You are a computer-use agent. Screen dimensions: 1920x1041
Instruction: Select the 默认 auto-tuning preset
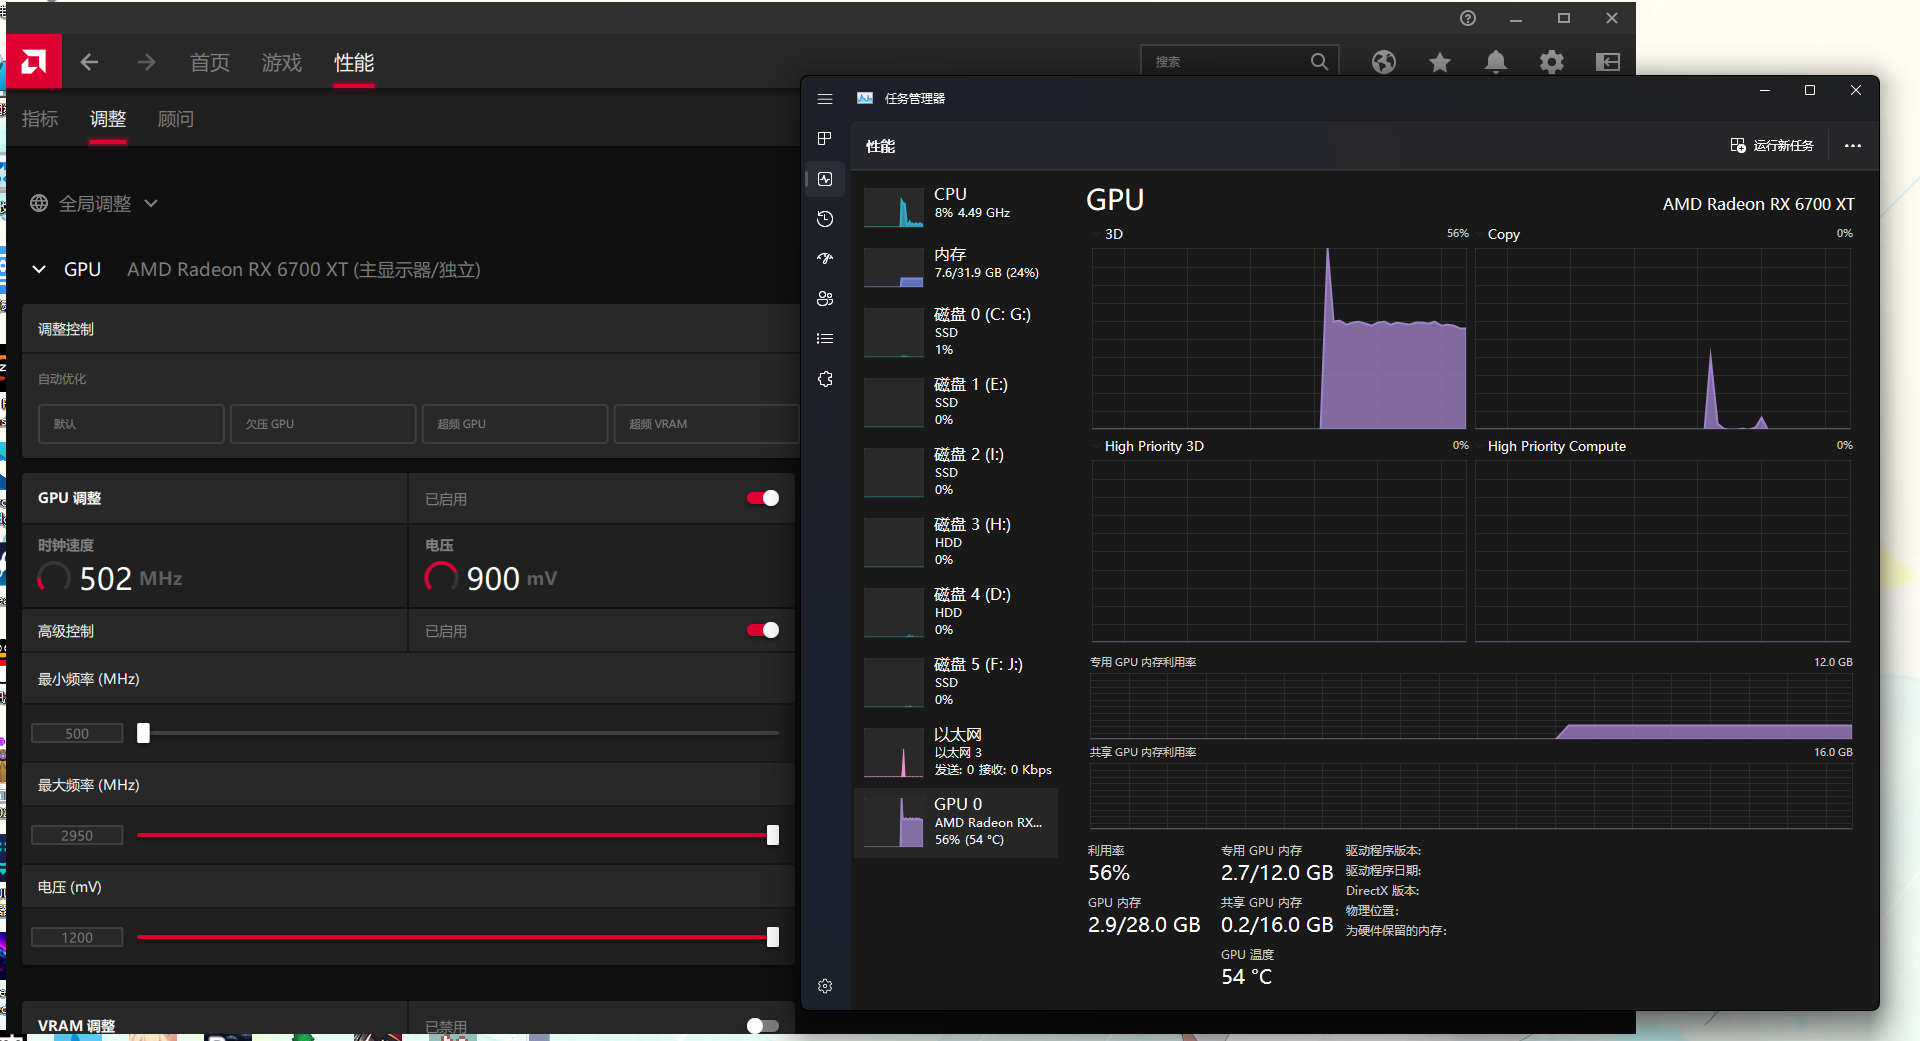(131, 424)
